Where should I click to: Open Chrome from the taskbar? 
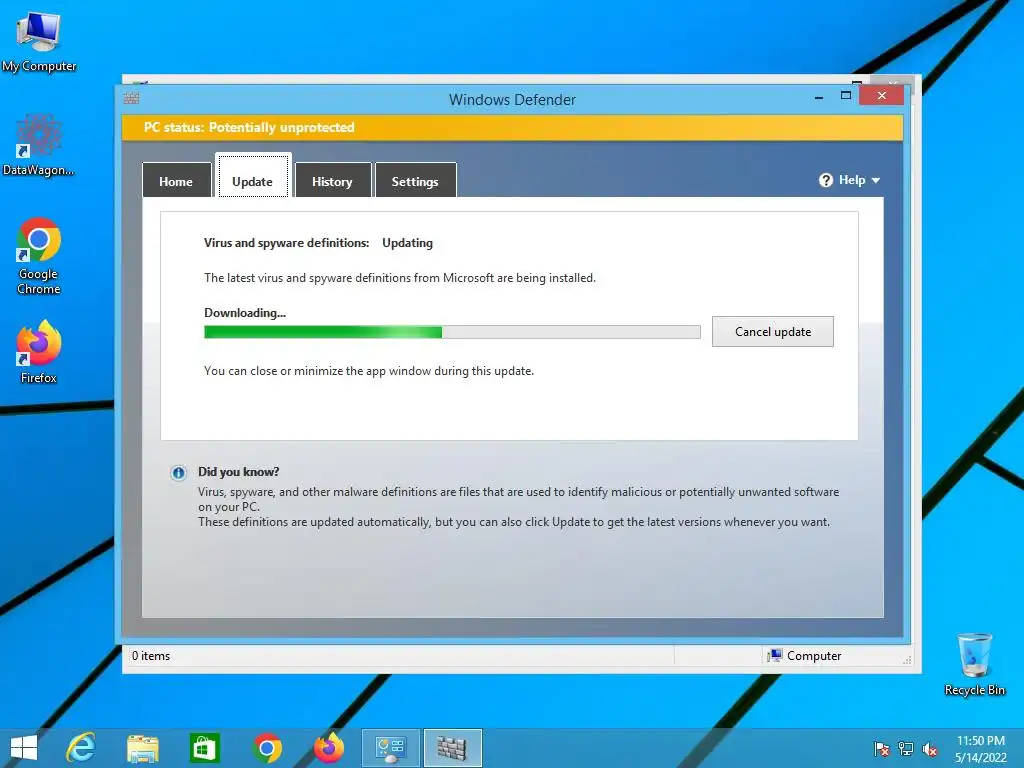click(267, 748)
